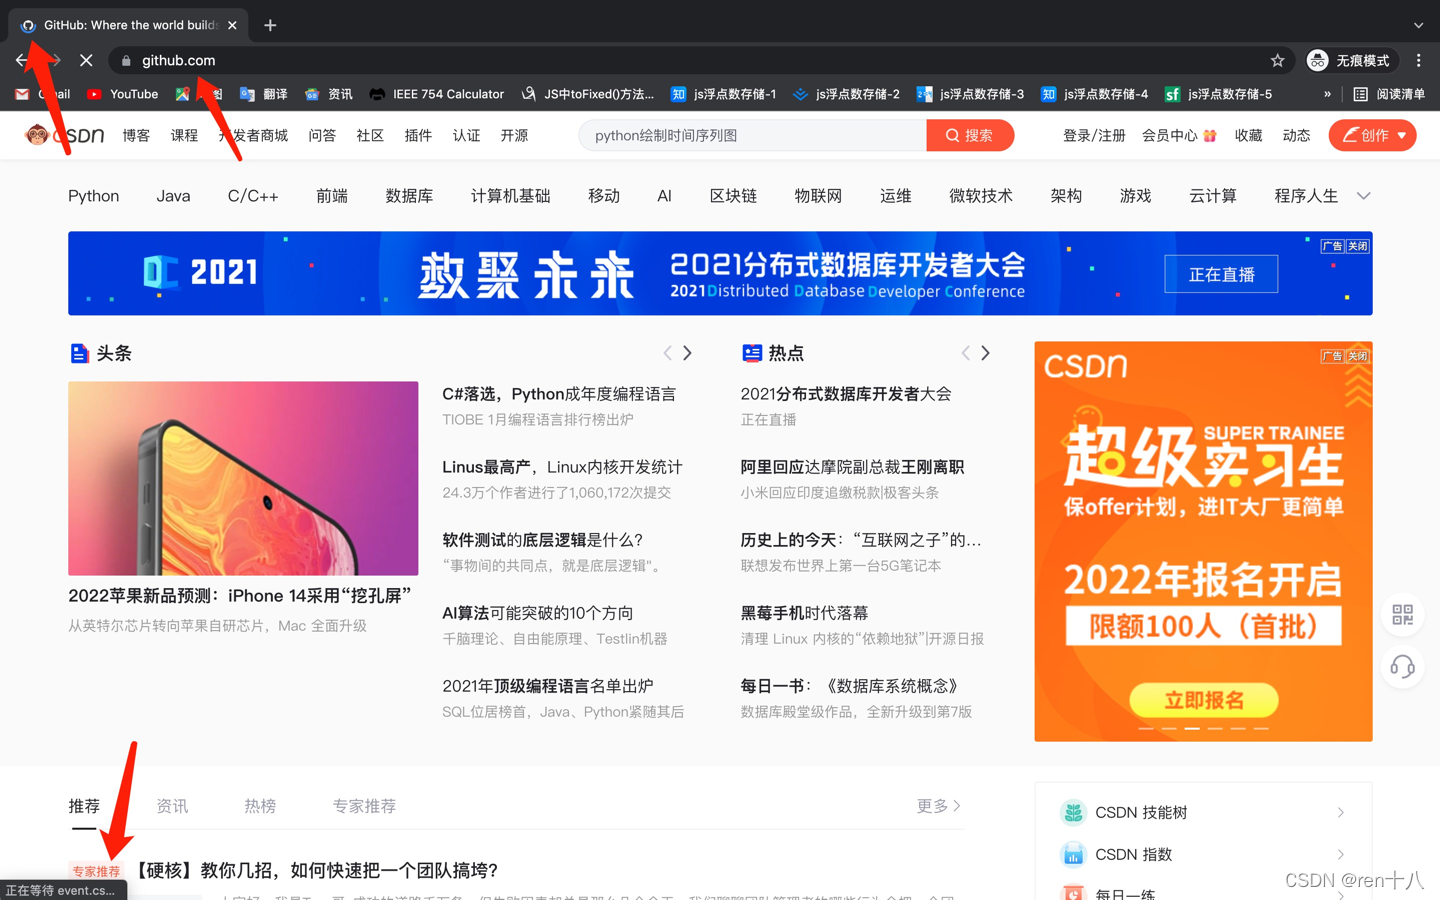Open the 资讯 bookmark
This screenshot has height=900, width=1440.
tap(329, 94)
